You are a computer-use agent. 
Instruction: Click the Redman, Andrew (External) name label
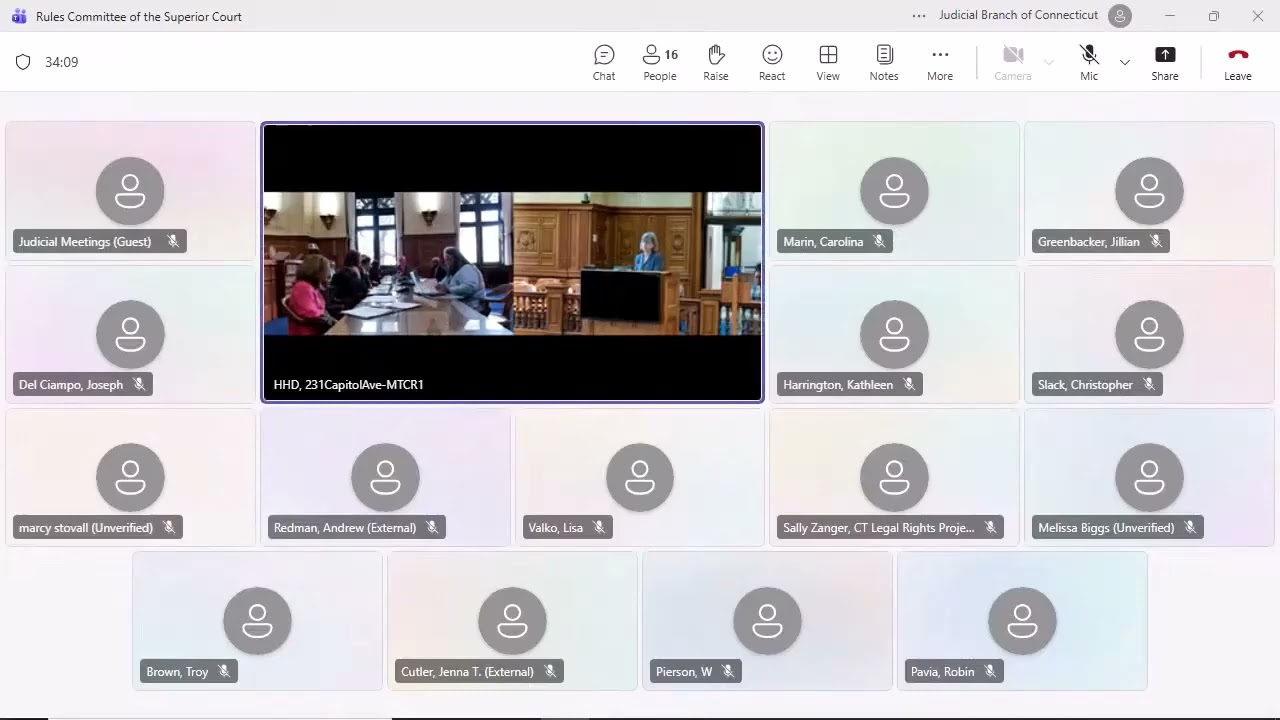(x=345, y=527)
